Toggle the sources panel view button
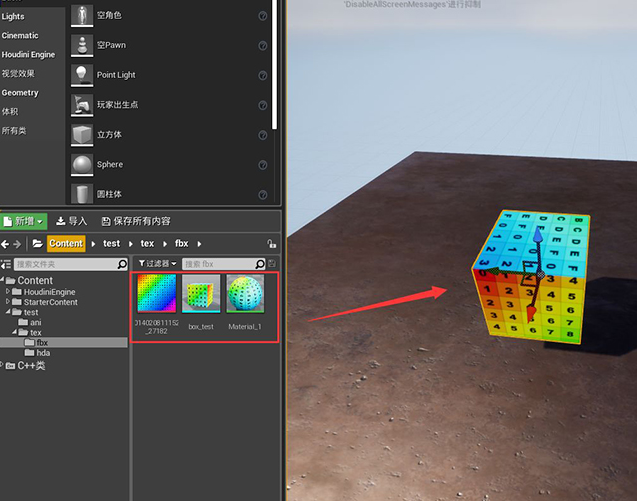637x501 pixels. click(x=6, y=264)
